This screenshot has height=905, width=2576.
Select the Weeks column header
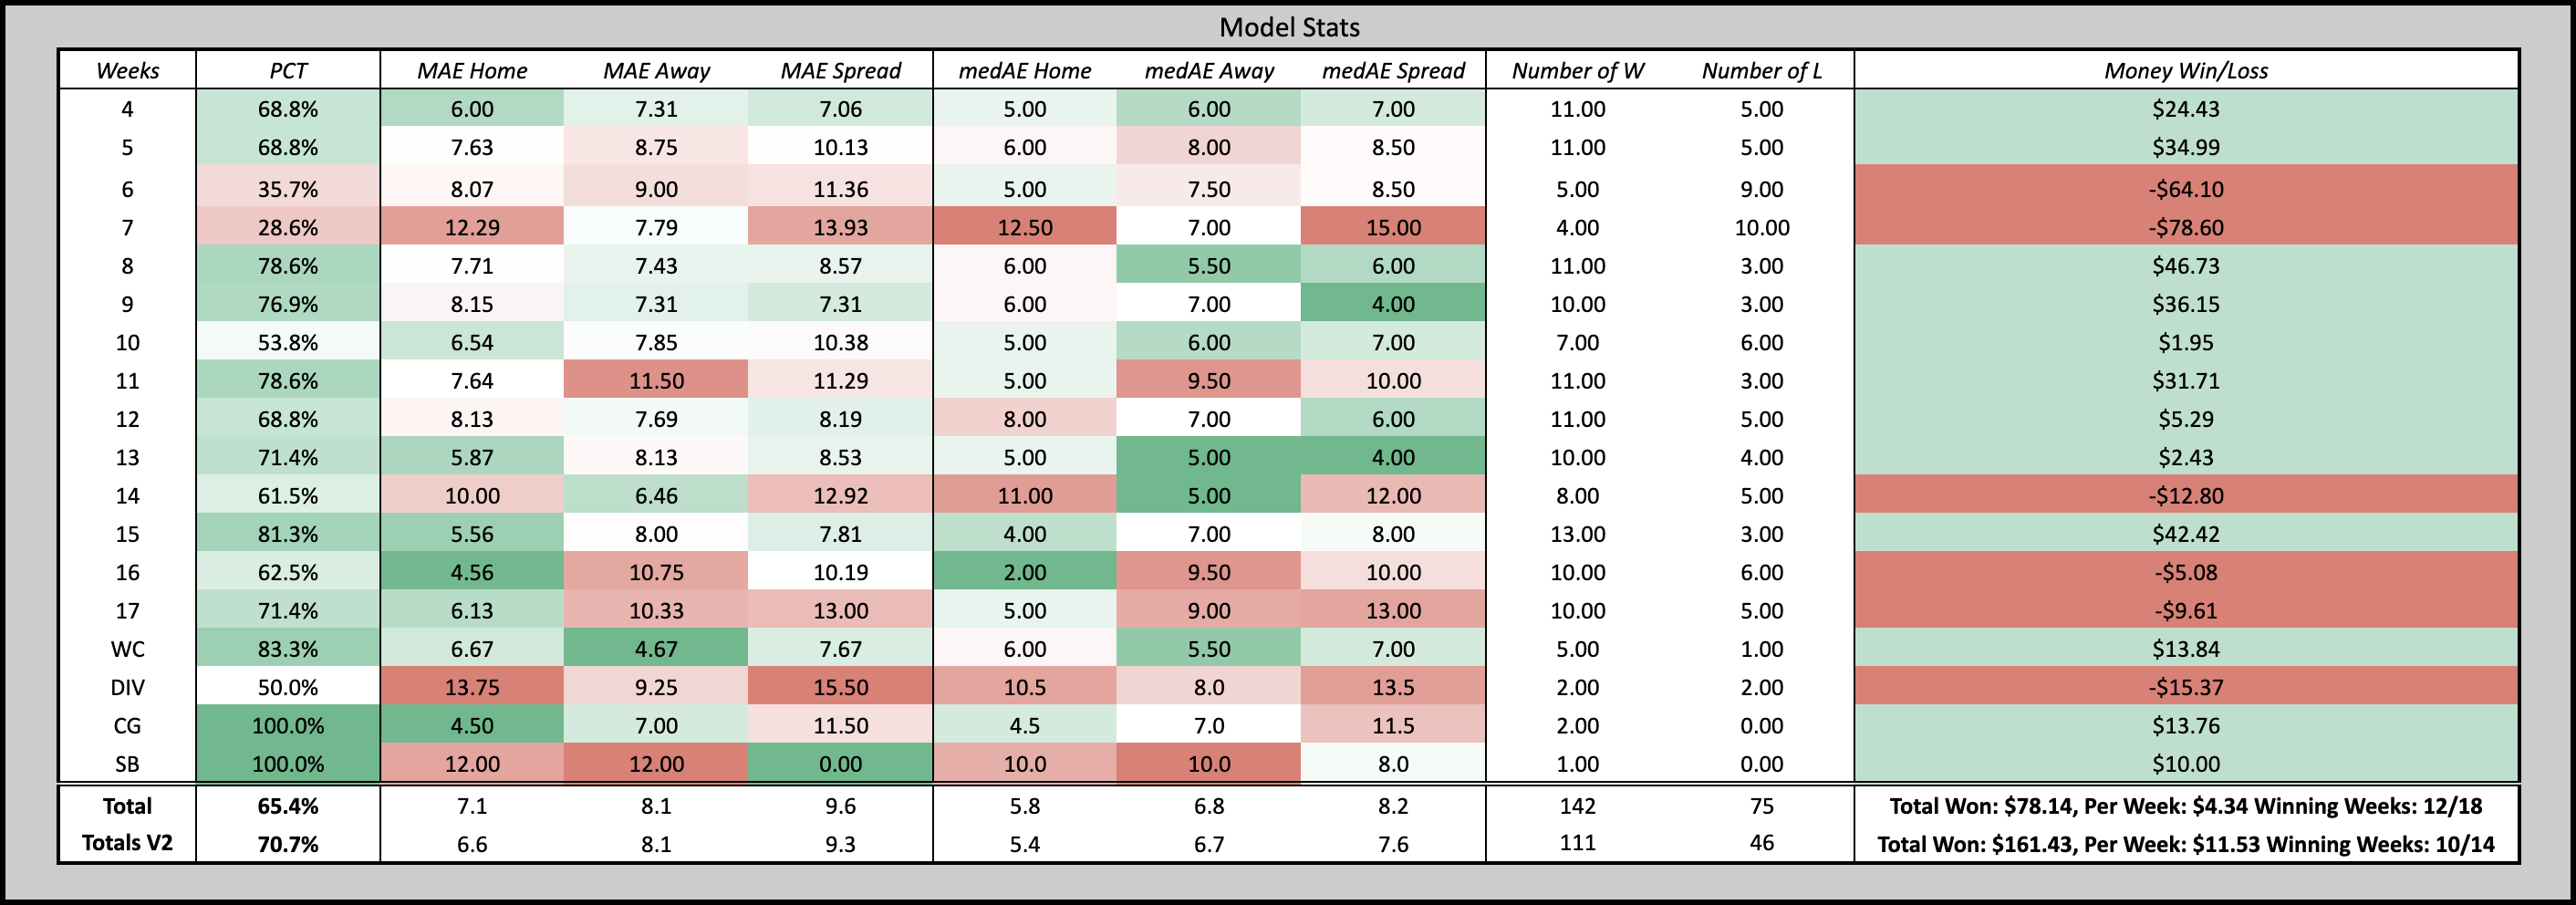(x=127, y=71)
